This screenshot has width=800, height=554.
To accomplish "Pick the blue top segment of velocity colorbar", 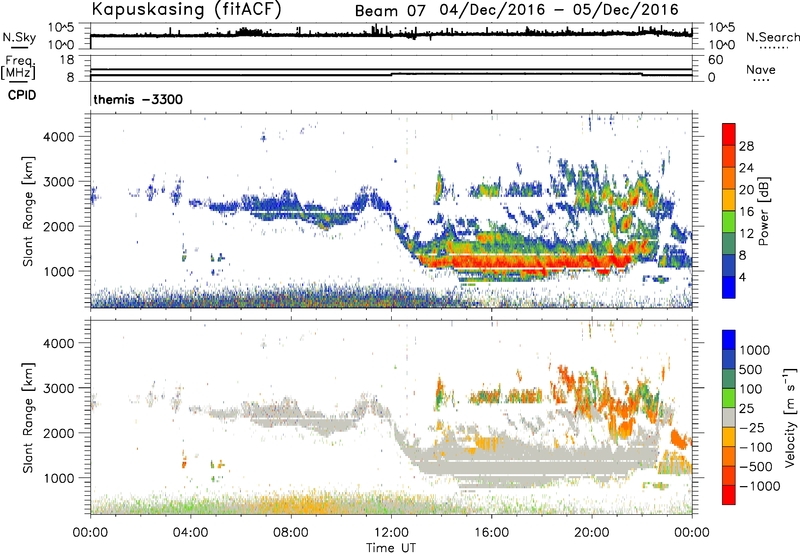I will 729,340.
